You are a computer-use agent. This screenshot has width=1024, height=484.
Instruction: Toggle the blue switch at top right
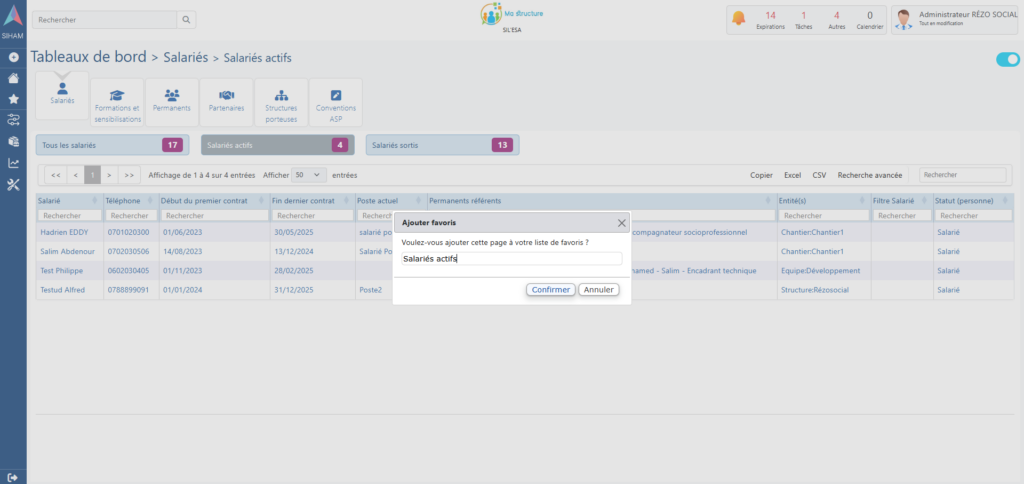pos(1006,60)
